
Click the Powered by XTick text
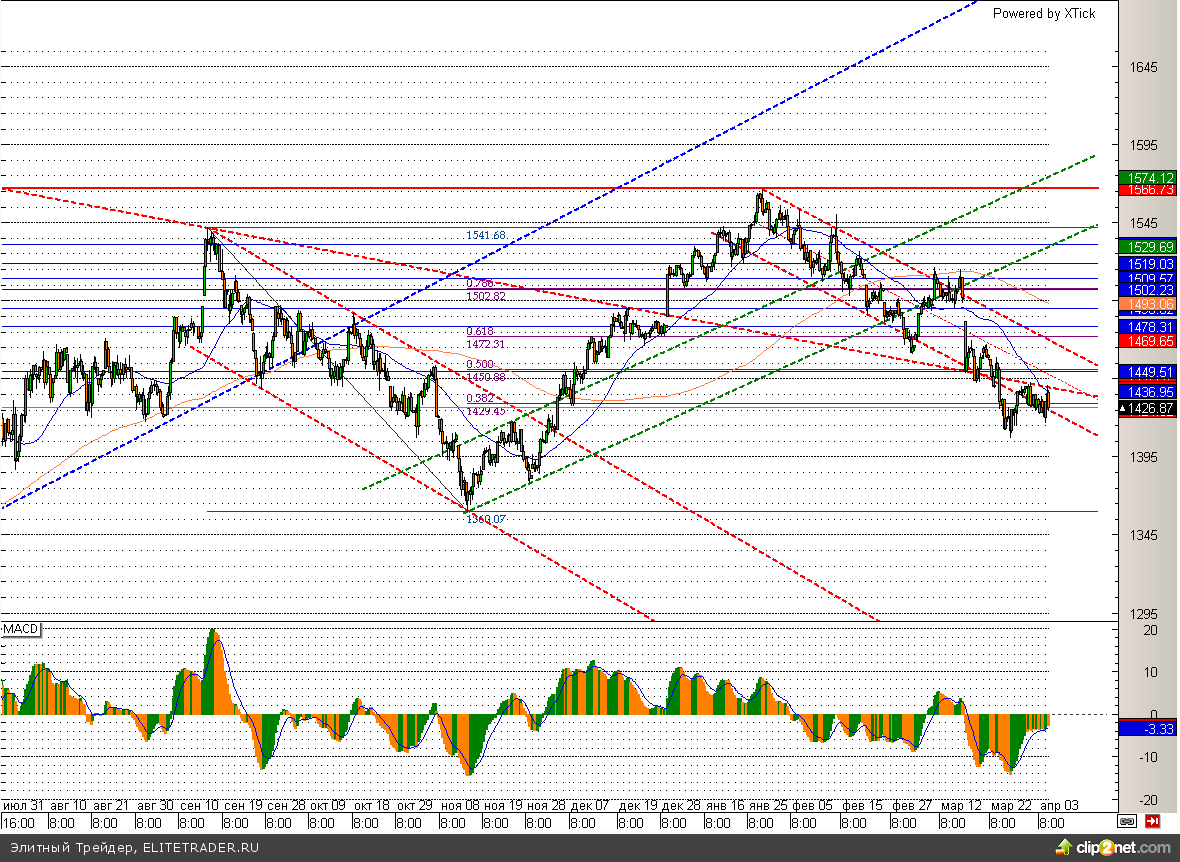[1043, 13]
